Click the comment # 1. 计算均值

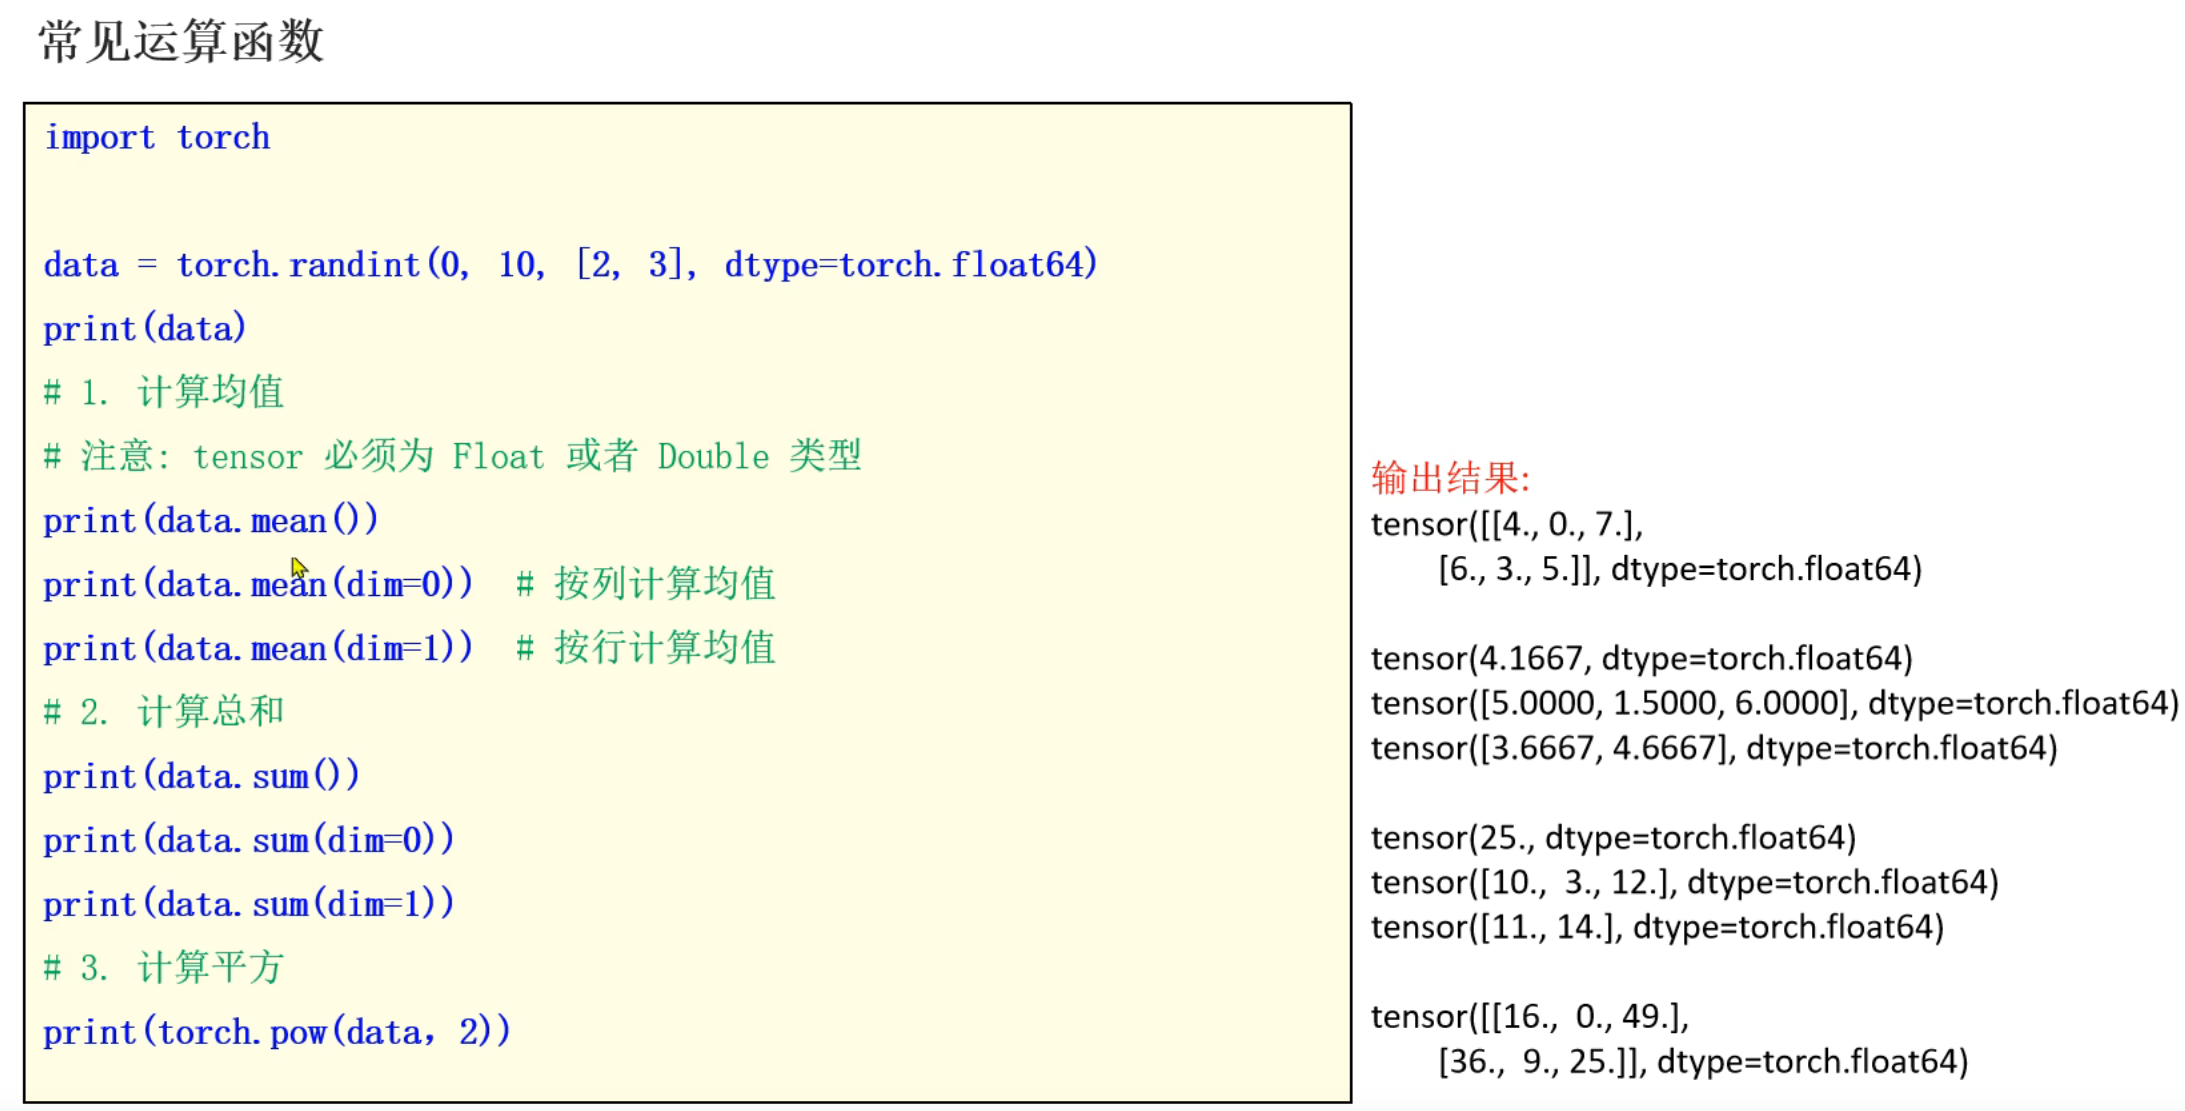(164, 392)
